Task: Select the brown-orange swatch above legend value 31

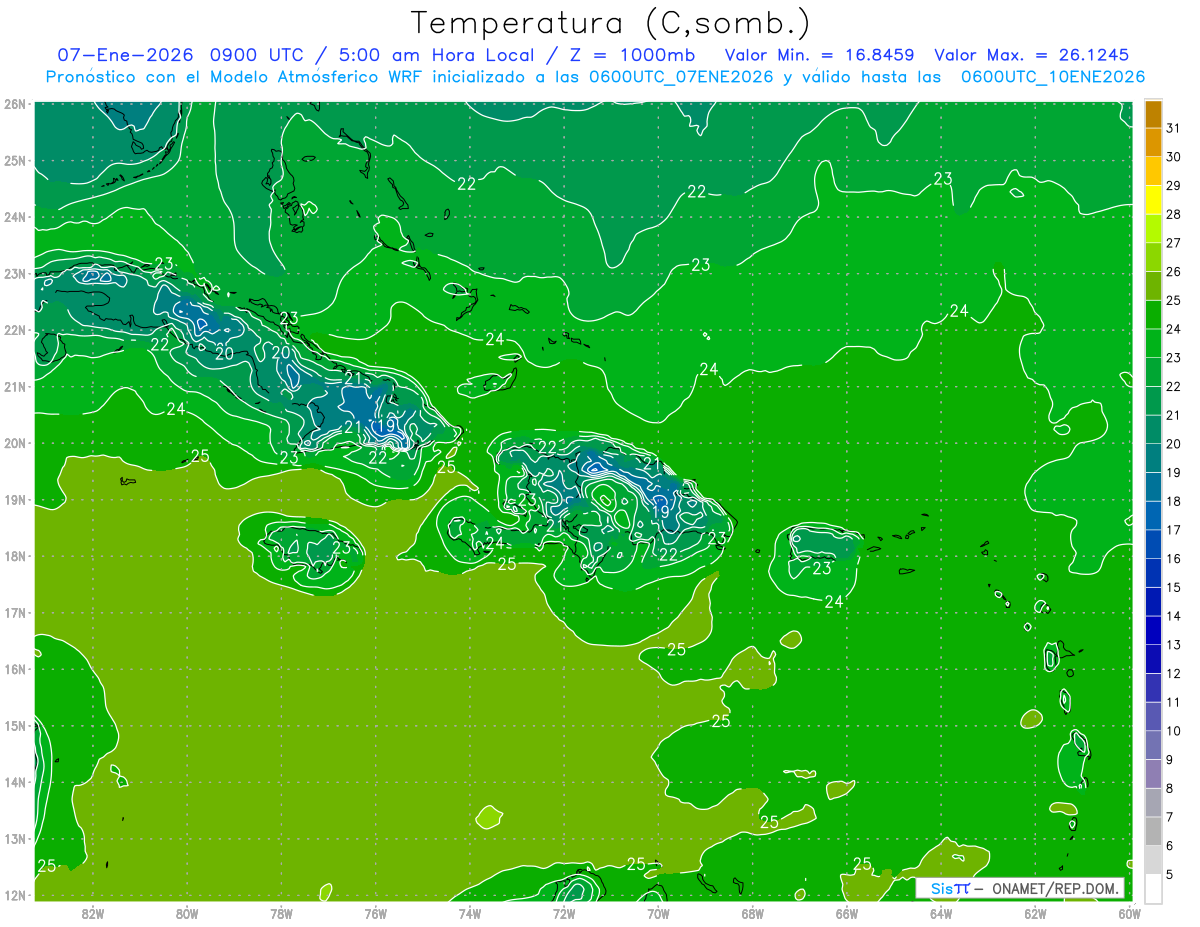Action: coord(1153,114)
